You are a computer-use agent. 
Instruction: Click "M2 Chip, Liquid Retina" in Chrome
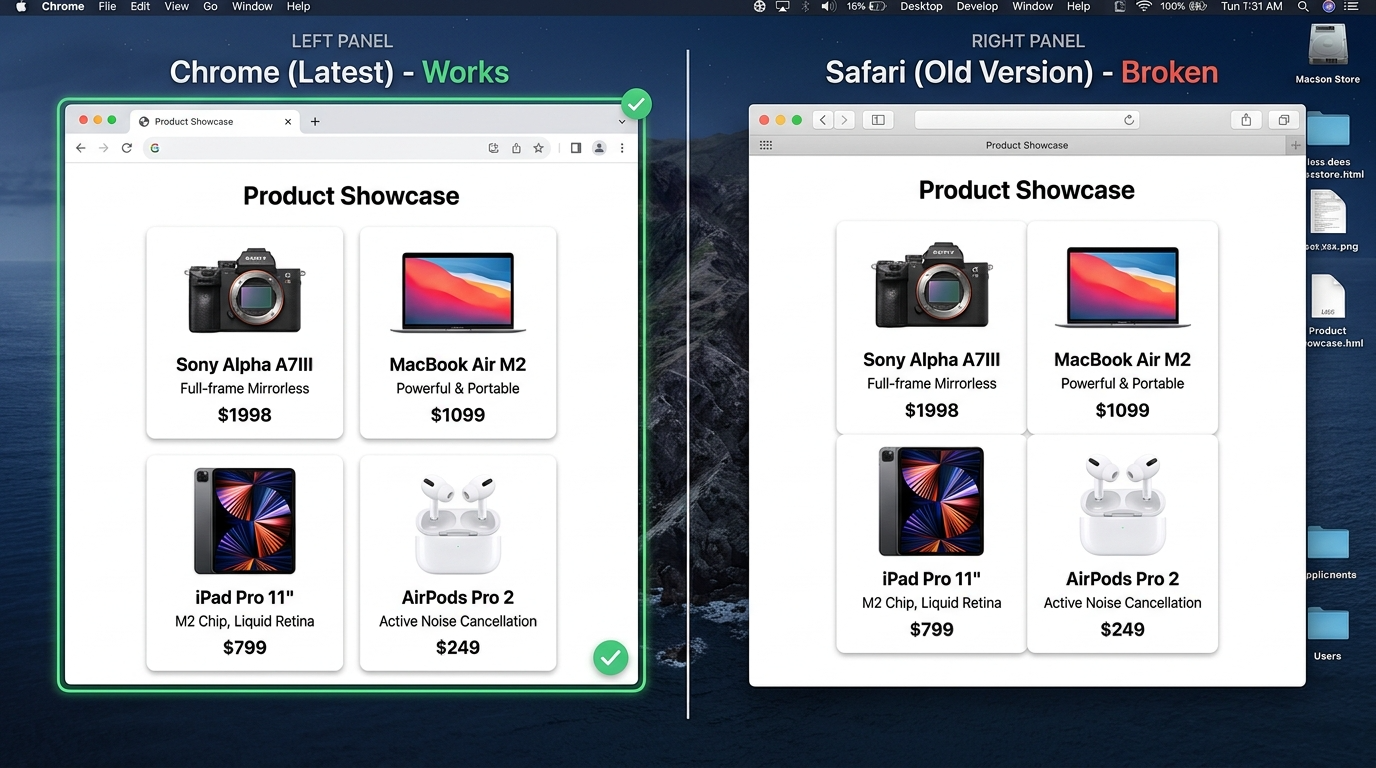coord(245,621)
